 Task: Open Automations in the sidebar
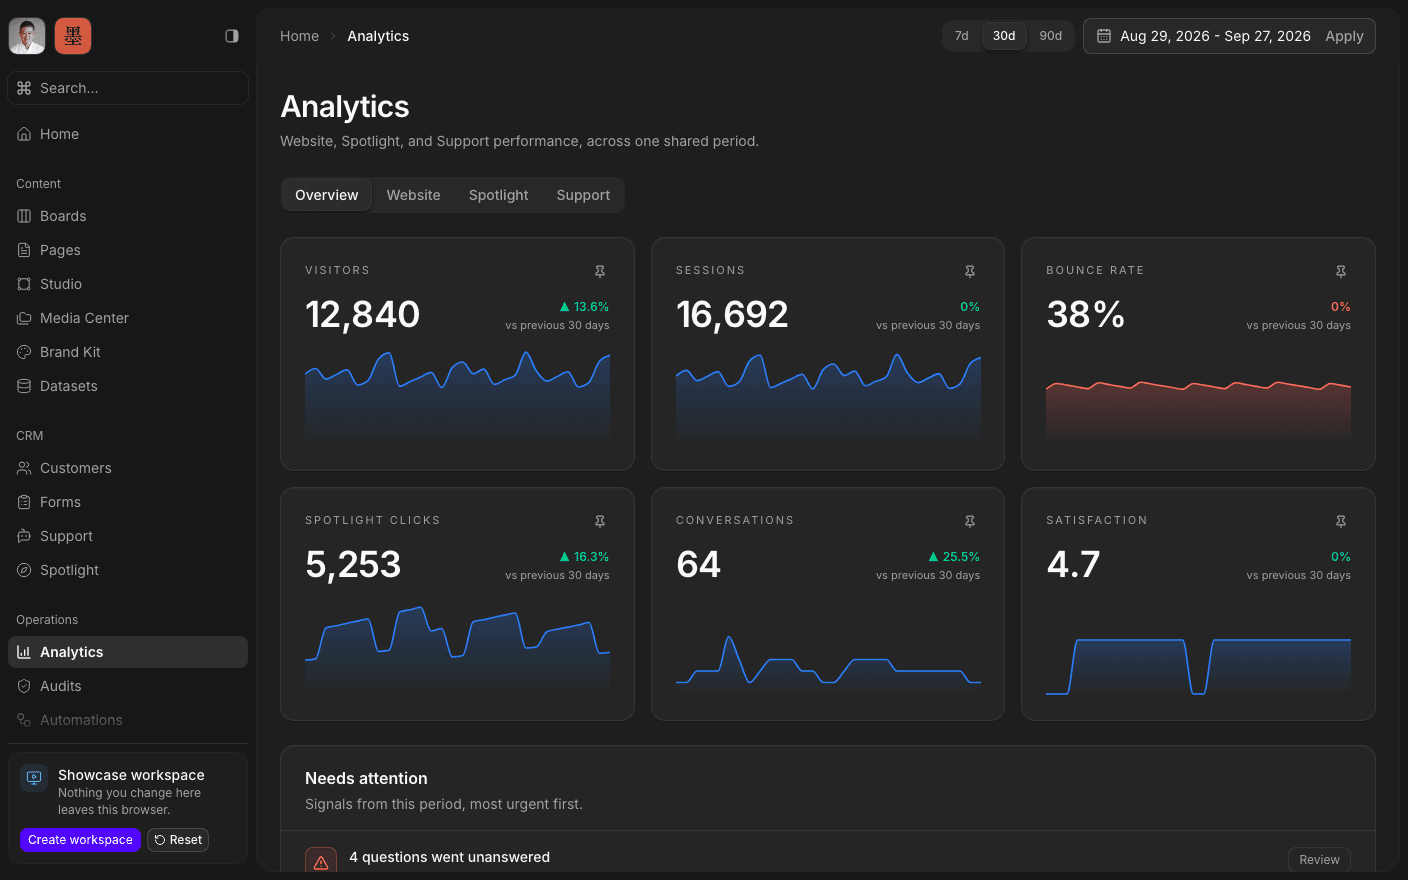click(x=128, y=720)
